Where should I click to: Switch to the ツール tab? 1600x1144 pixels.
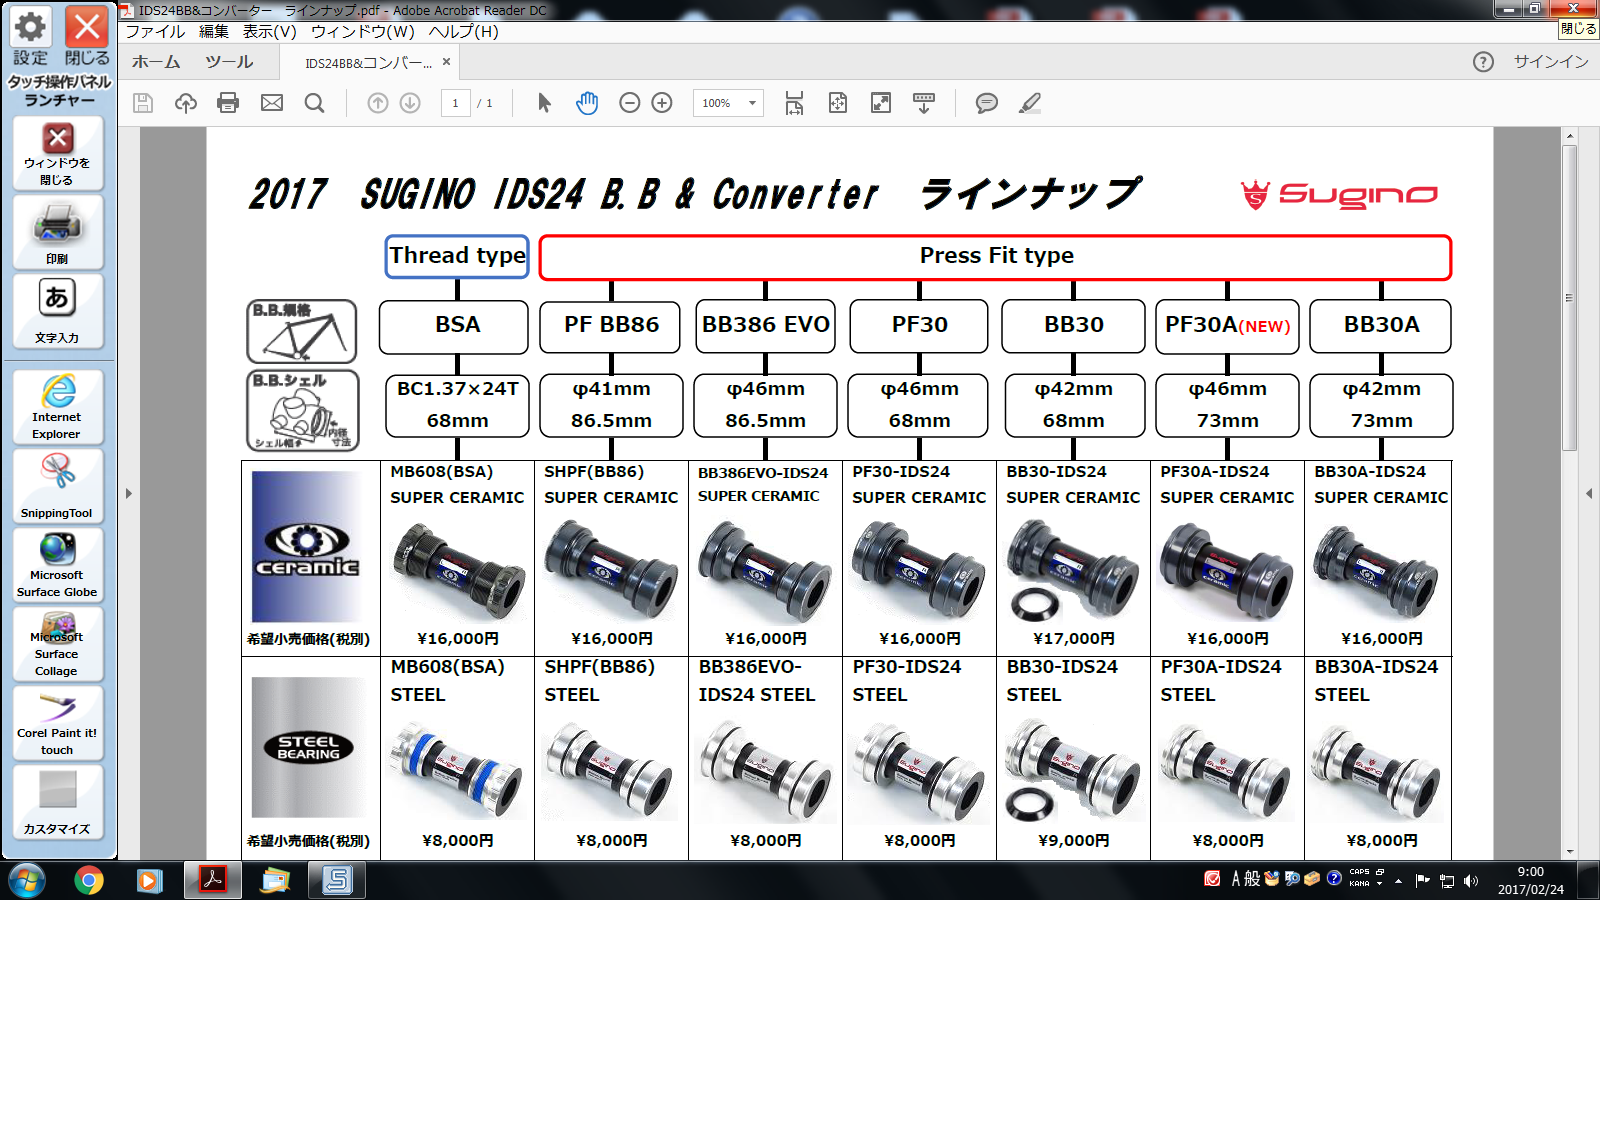[229, 62]
